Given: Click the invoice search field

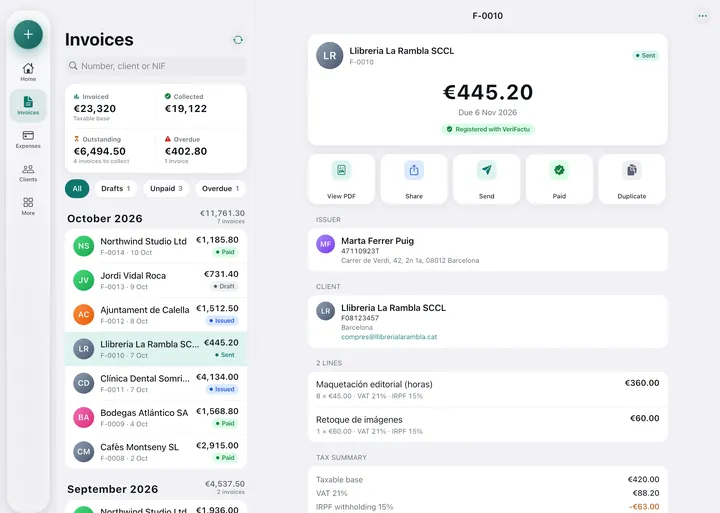Looking at the screenshot, I should pos(156,66).
